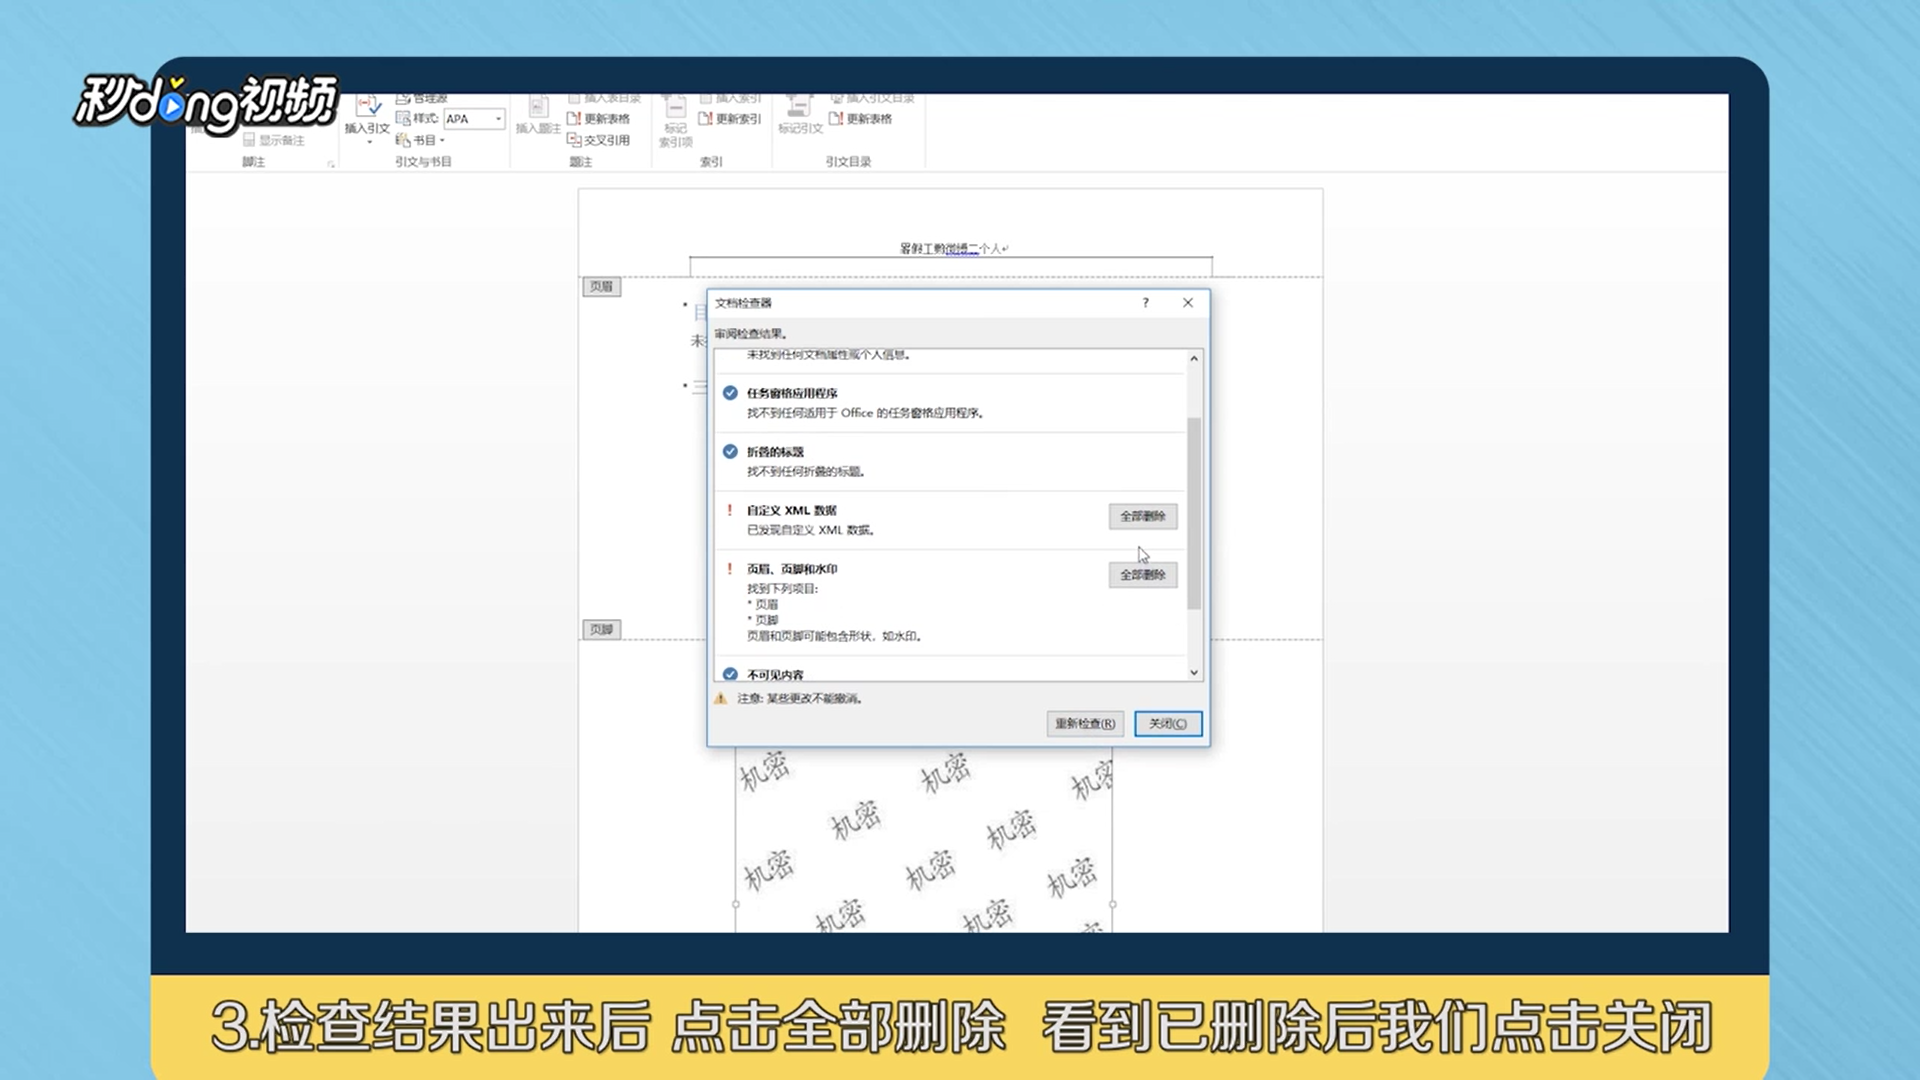1920x1080 pixels.
Task: Click the results list scrollbar thumb
Action: pyautogui.click(x=1194, y=512)
